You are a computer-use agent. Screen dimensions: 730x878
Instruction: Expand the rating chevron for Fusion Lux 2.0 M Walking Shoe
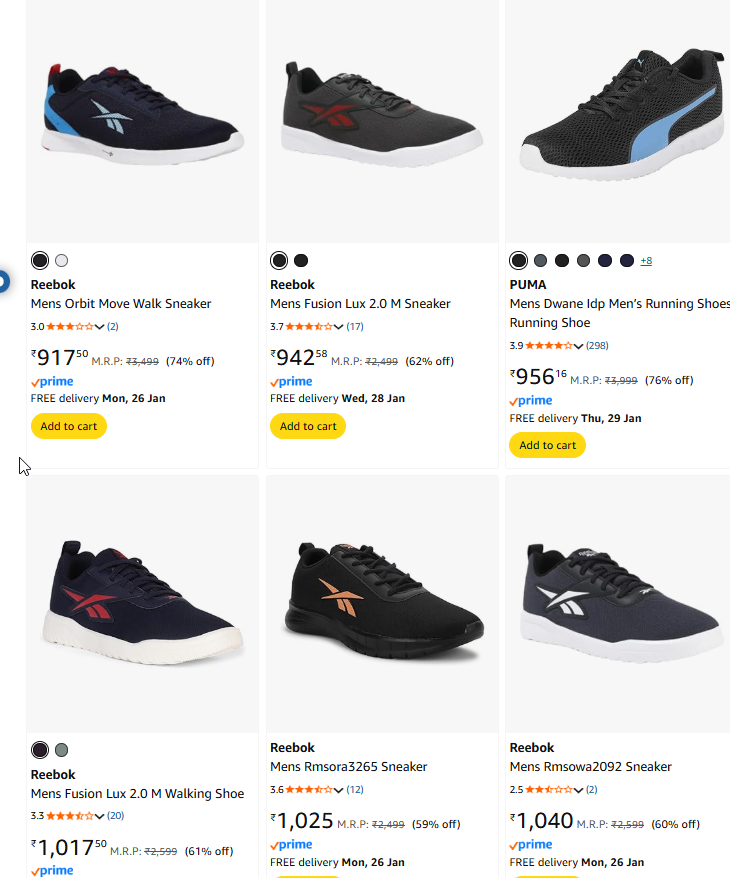coord(100,817)
